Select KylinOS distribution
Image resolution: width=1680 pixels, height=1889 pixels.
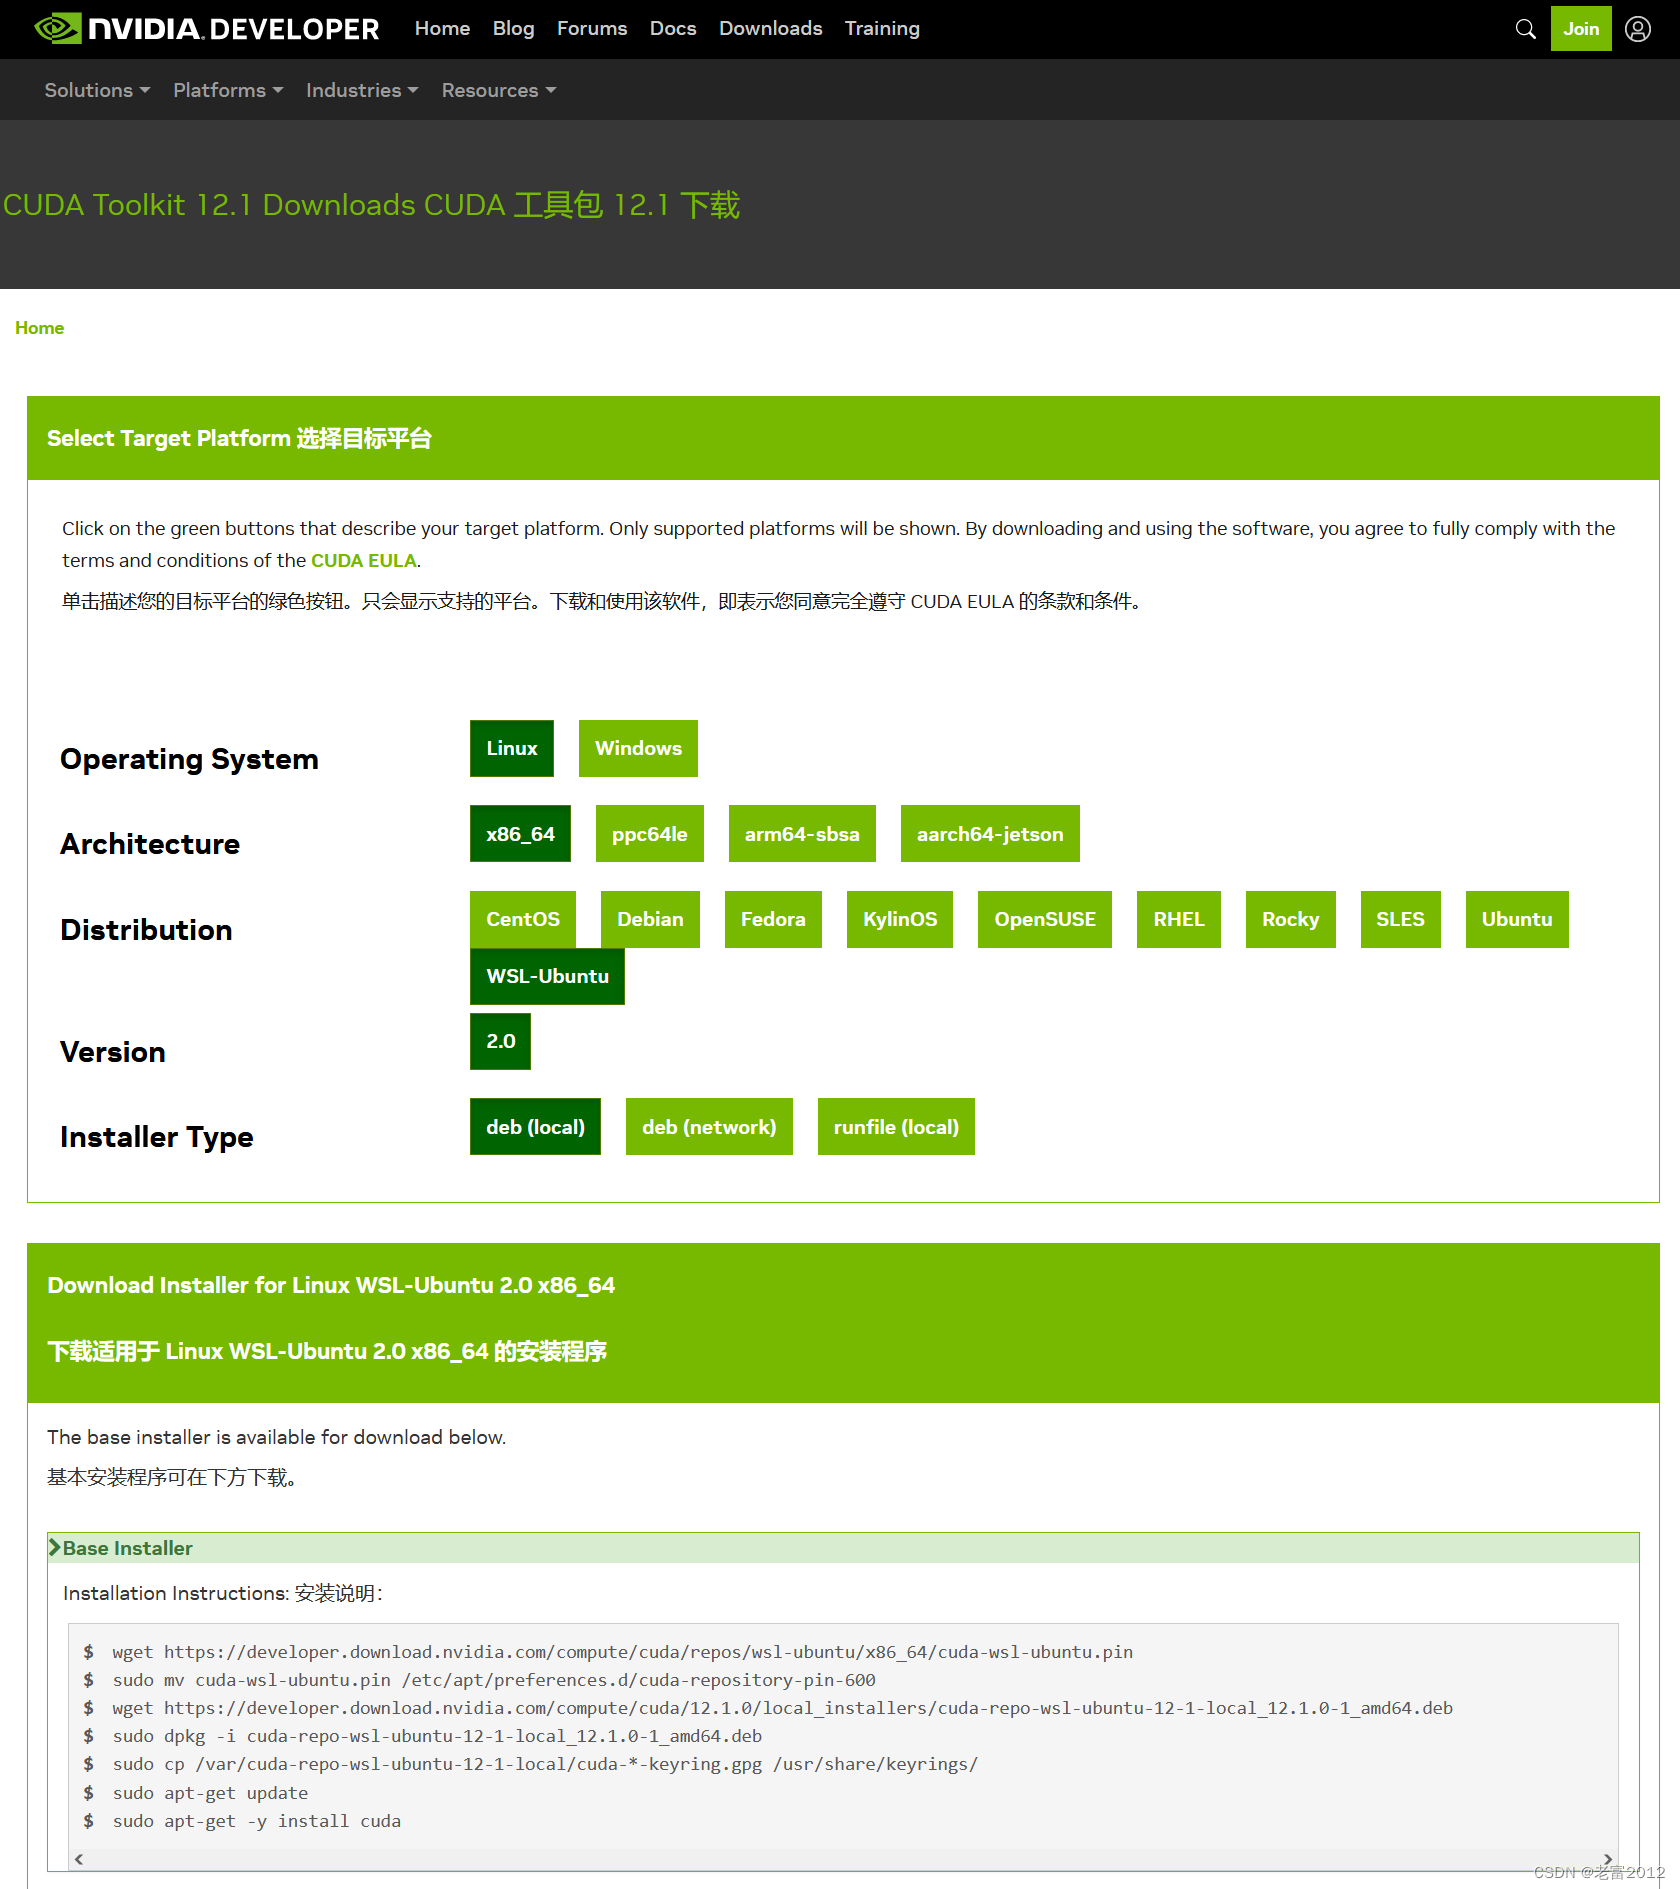point(900,919)
